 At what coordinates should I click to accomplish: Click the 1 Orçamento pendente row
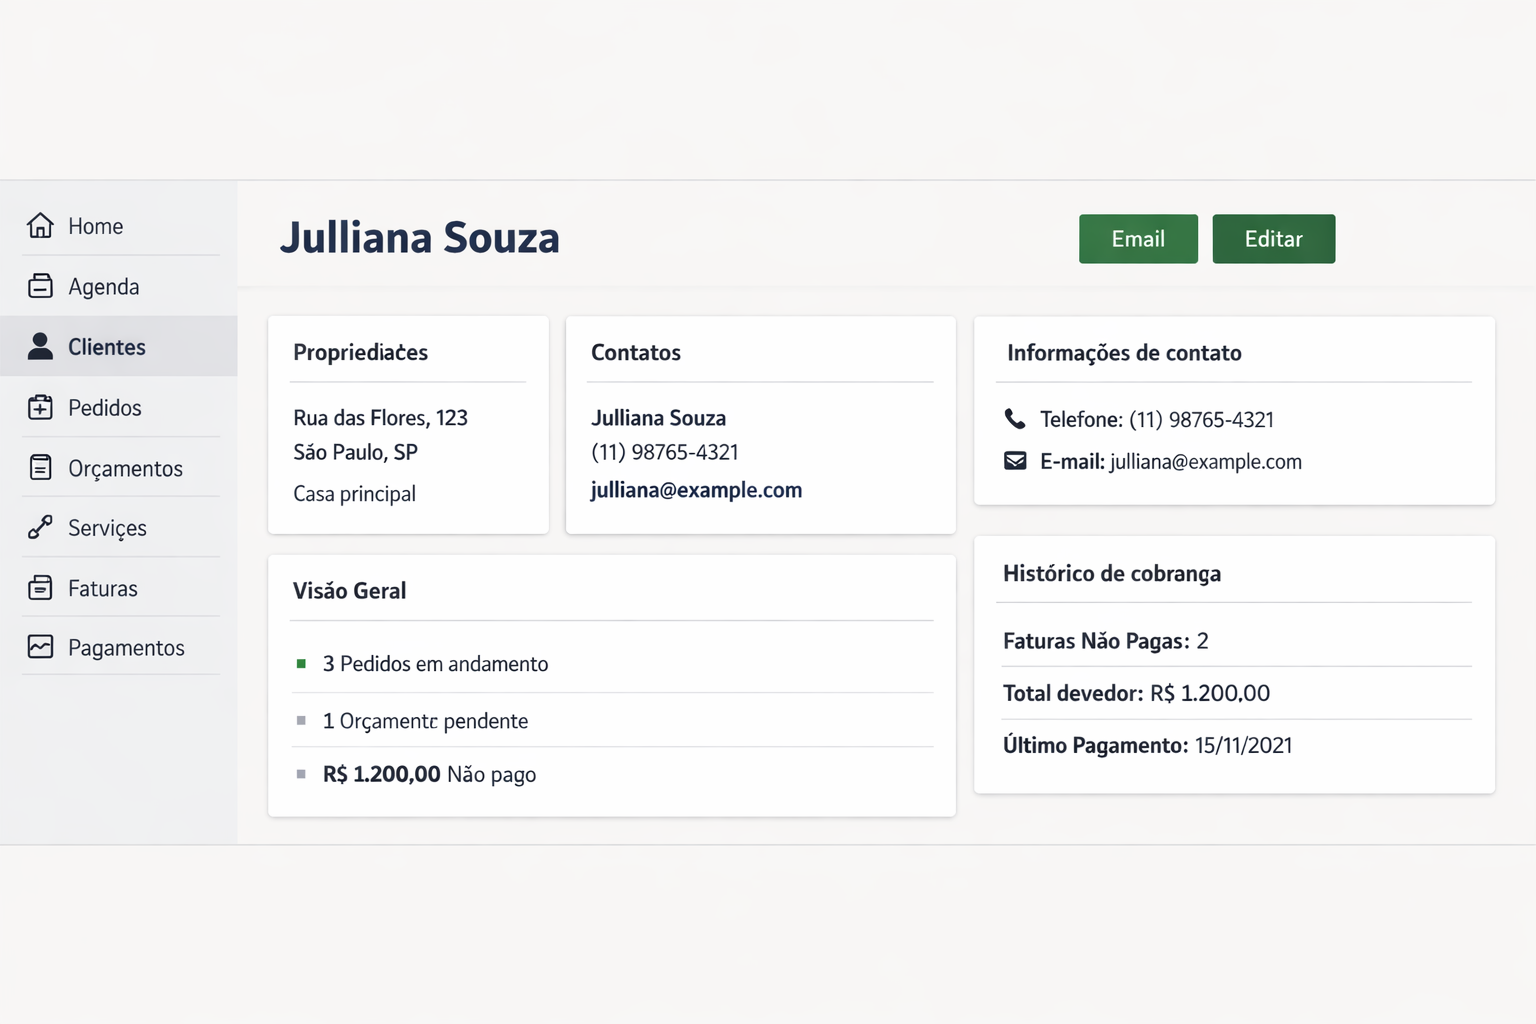425,721
